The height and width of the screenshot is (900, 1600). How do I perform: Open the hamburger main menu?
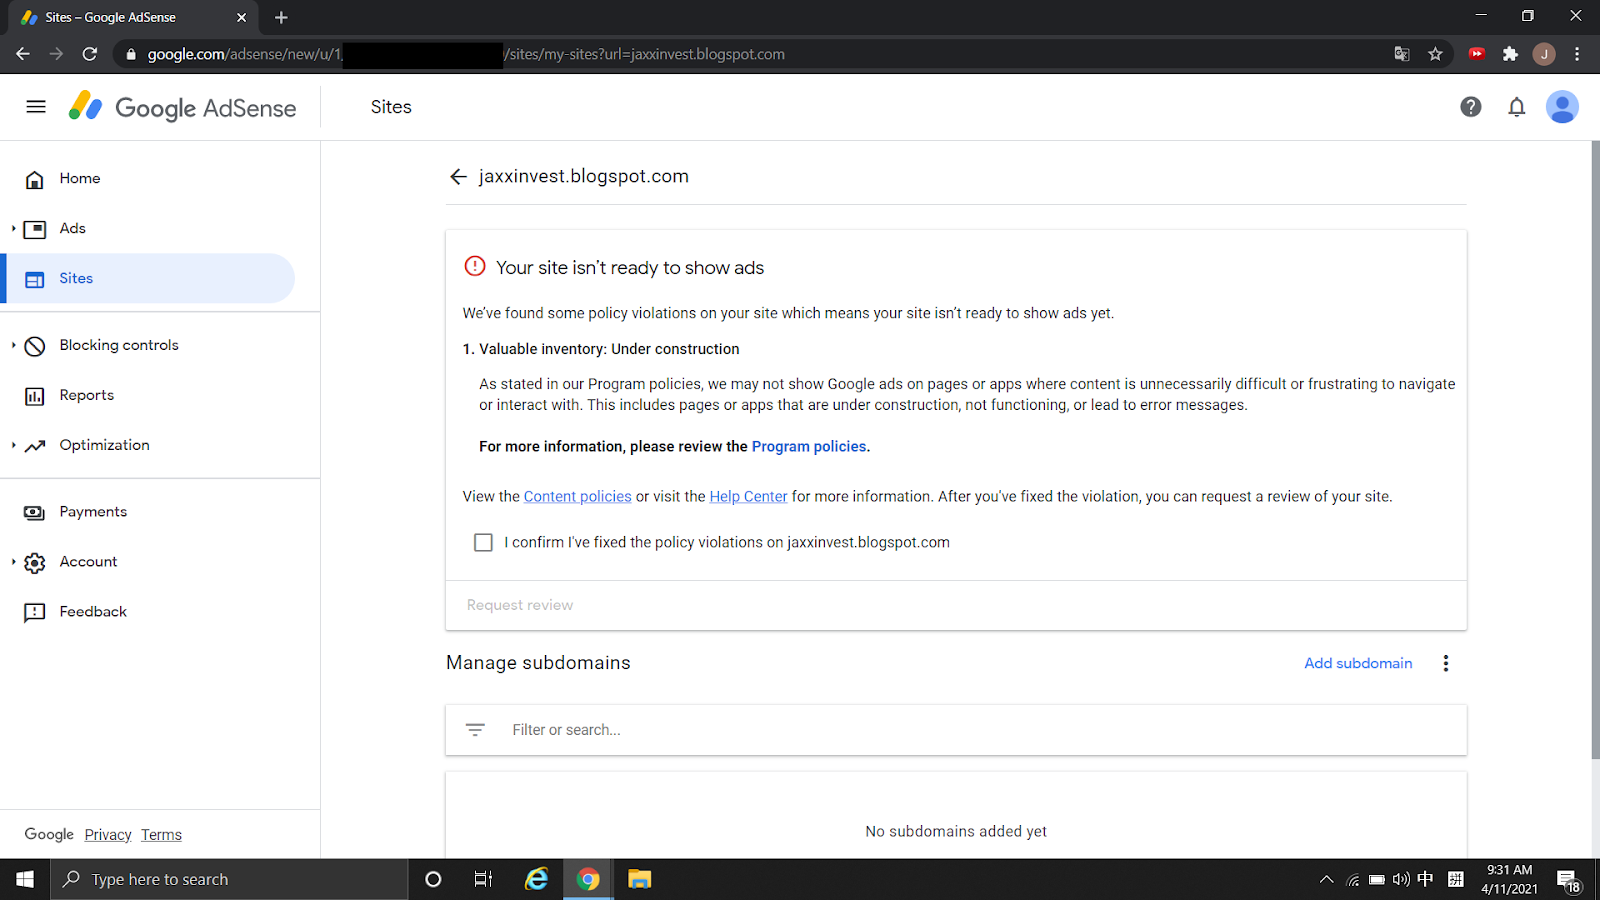(36, 107)
